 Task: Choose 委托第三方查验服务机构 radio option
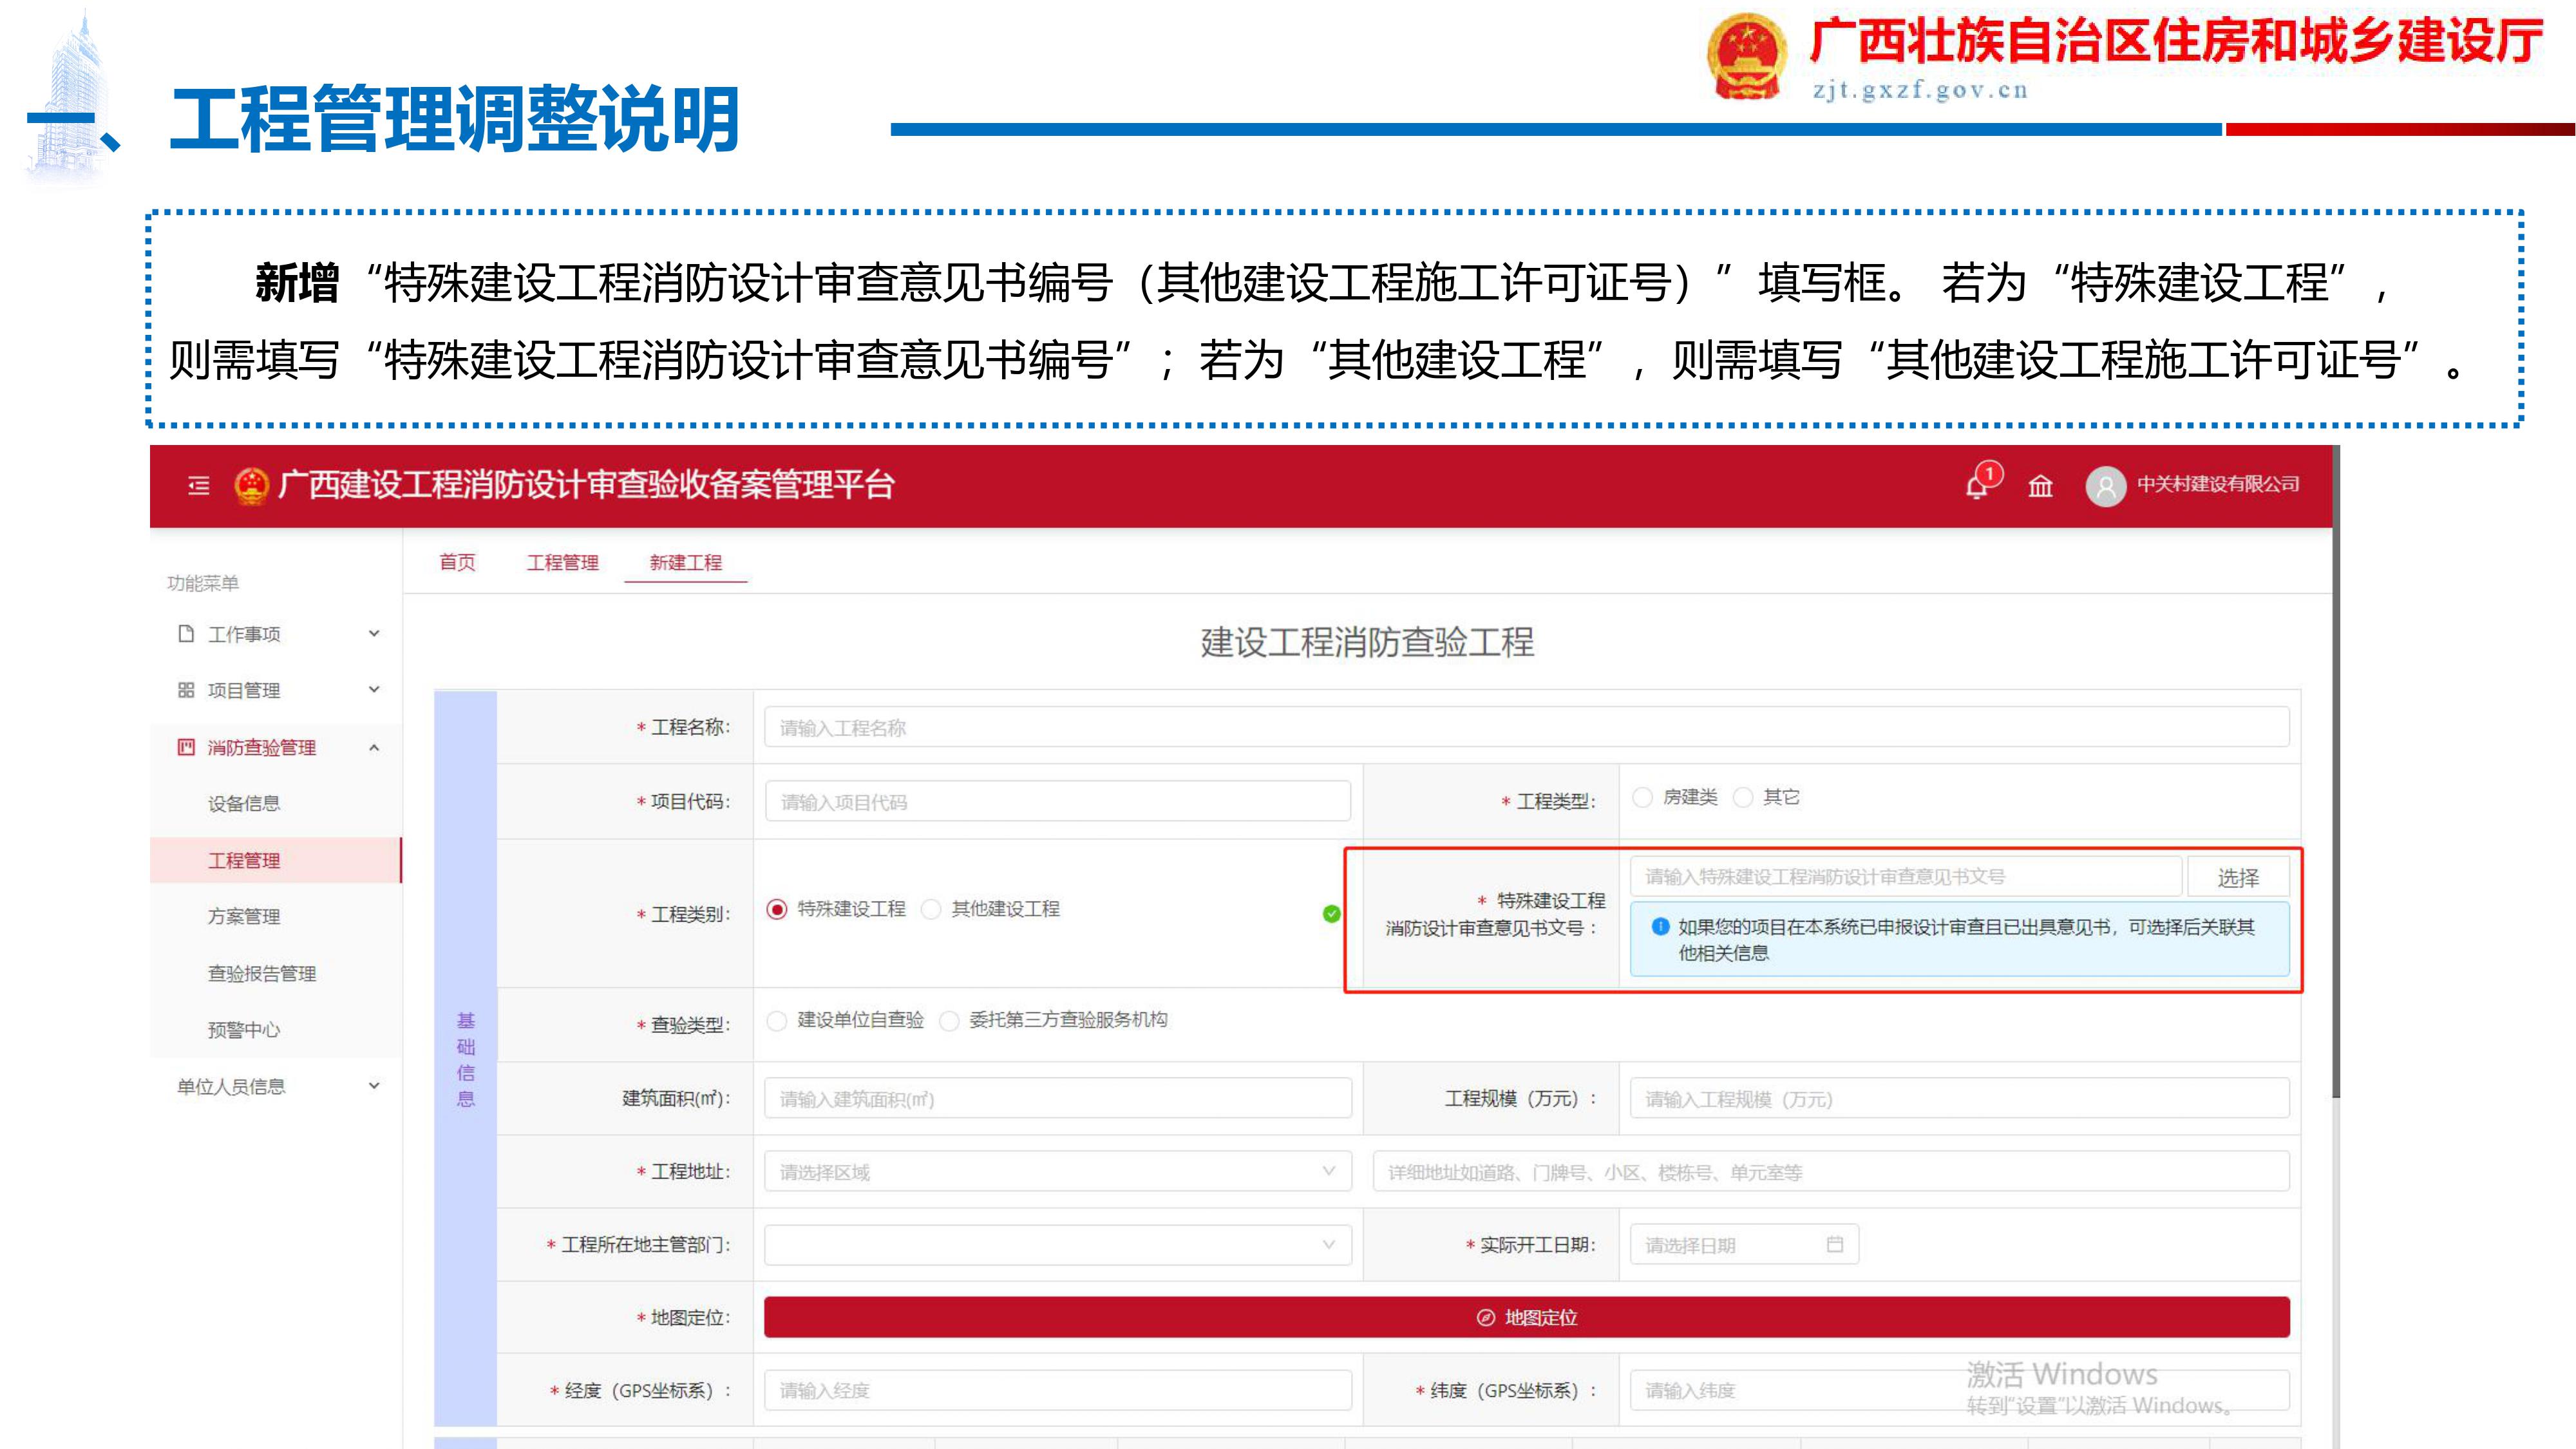950,1020
